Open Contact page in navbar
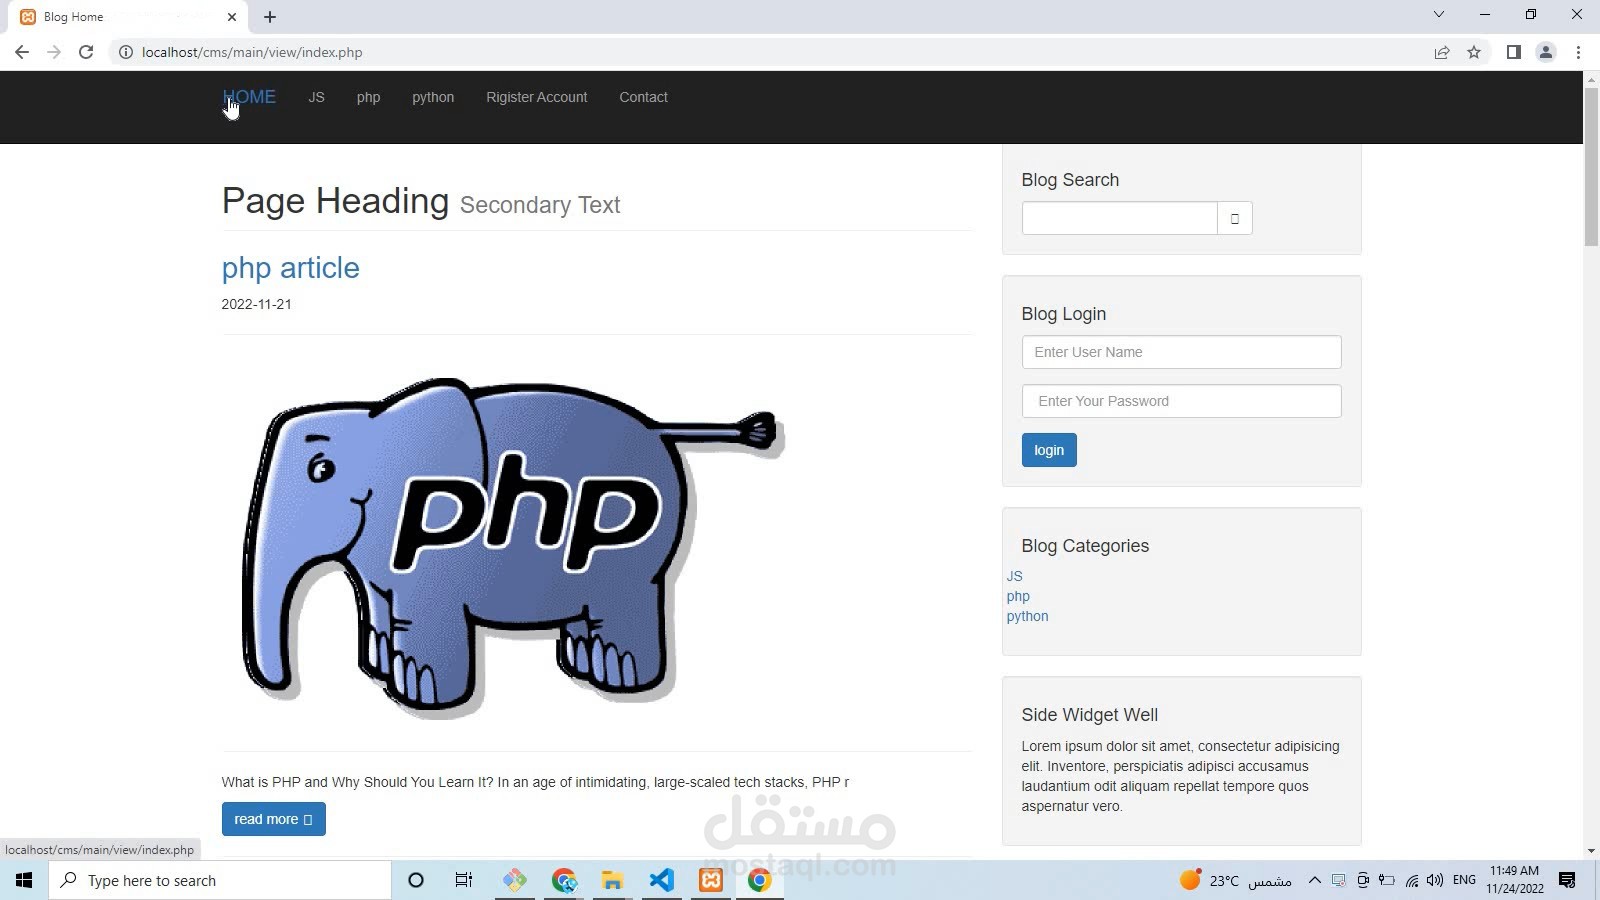 [643, 97]
